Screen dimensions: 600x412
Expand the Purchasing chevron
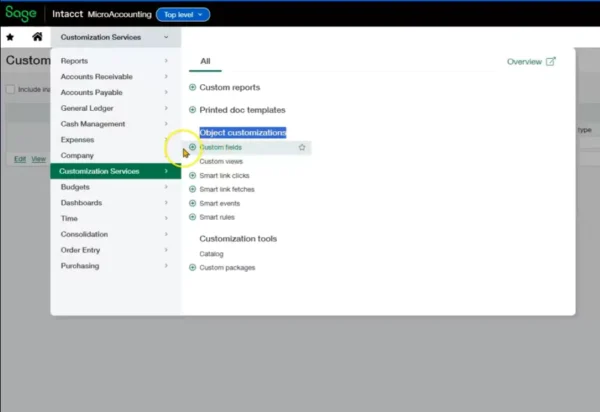pyautogui.click(x=166, y=265)
